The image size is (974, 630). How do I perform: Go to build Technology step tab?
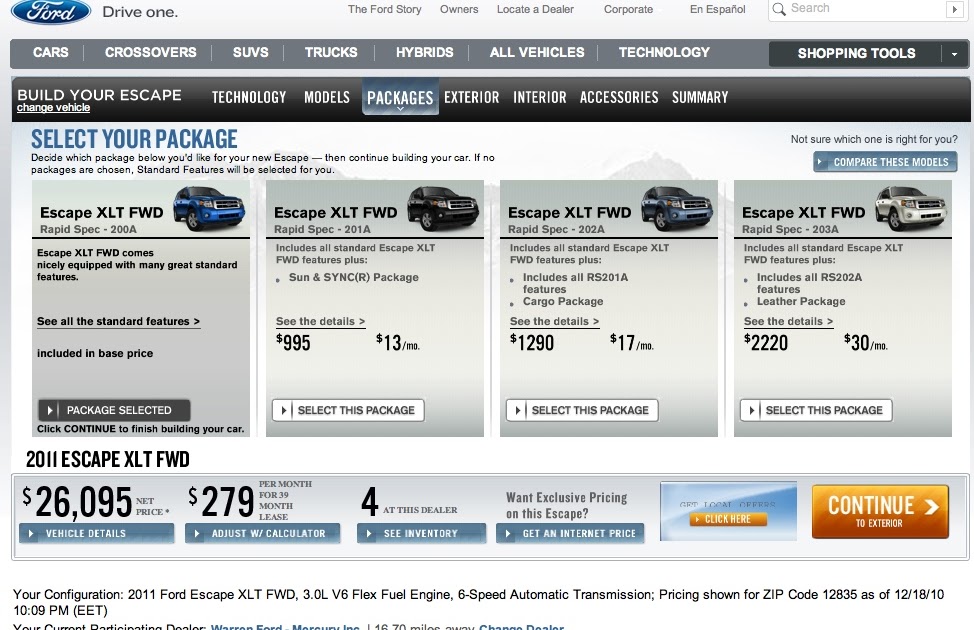[x=248, y=98]
